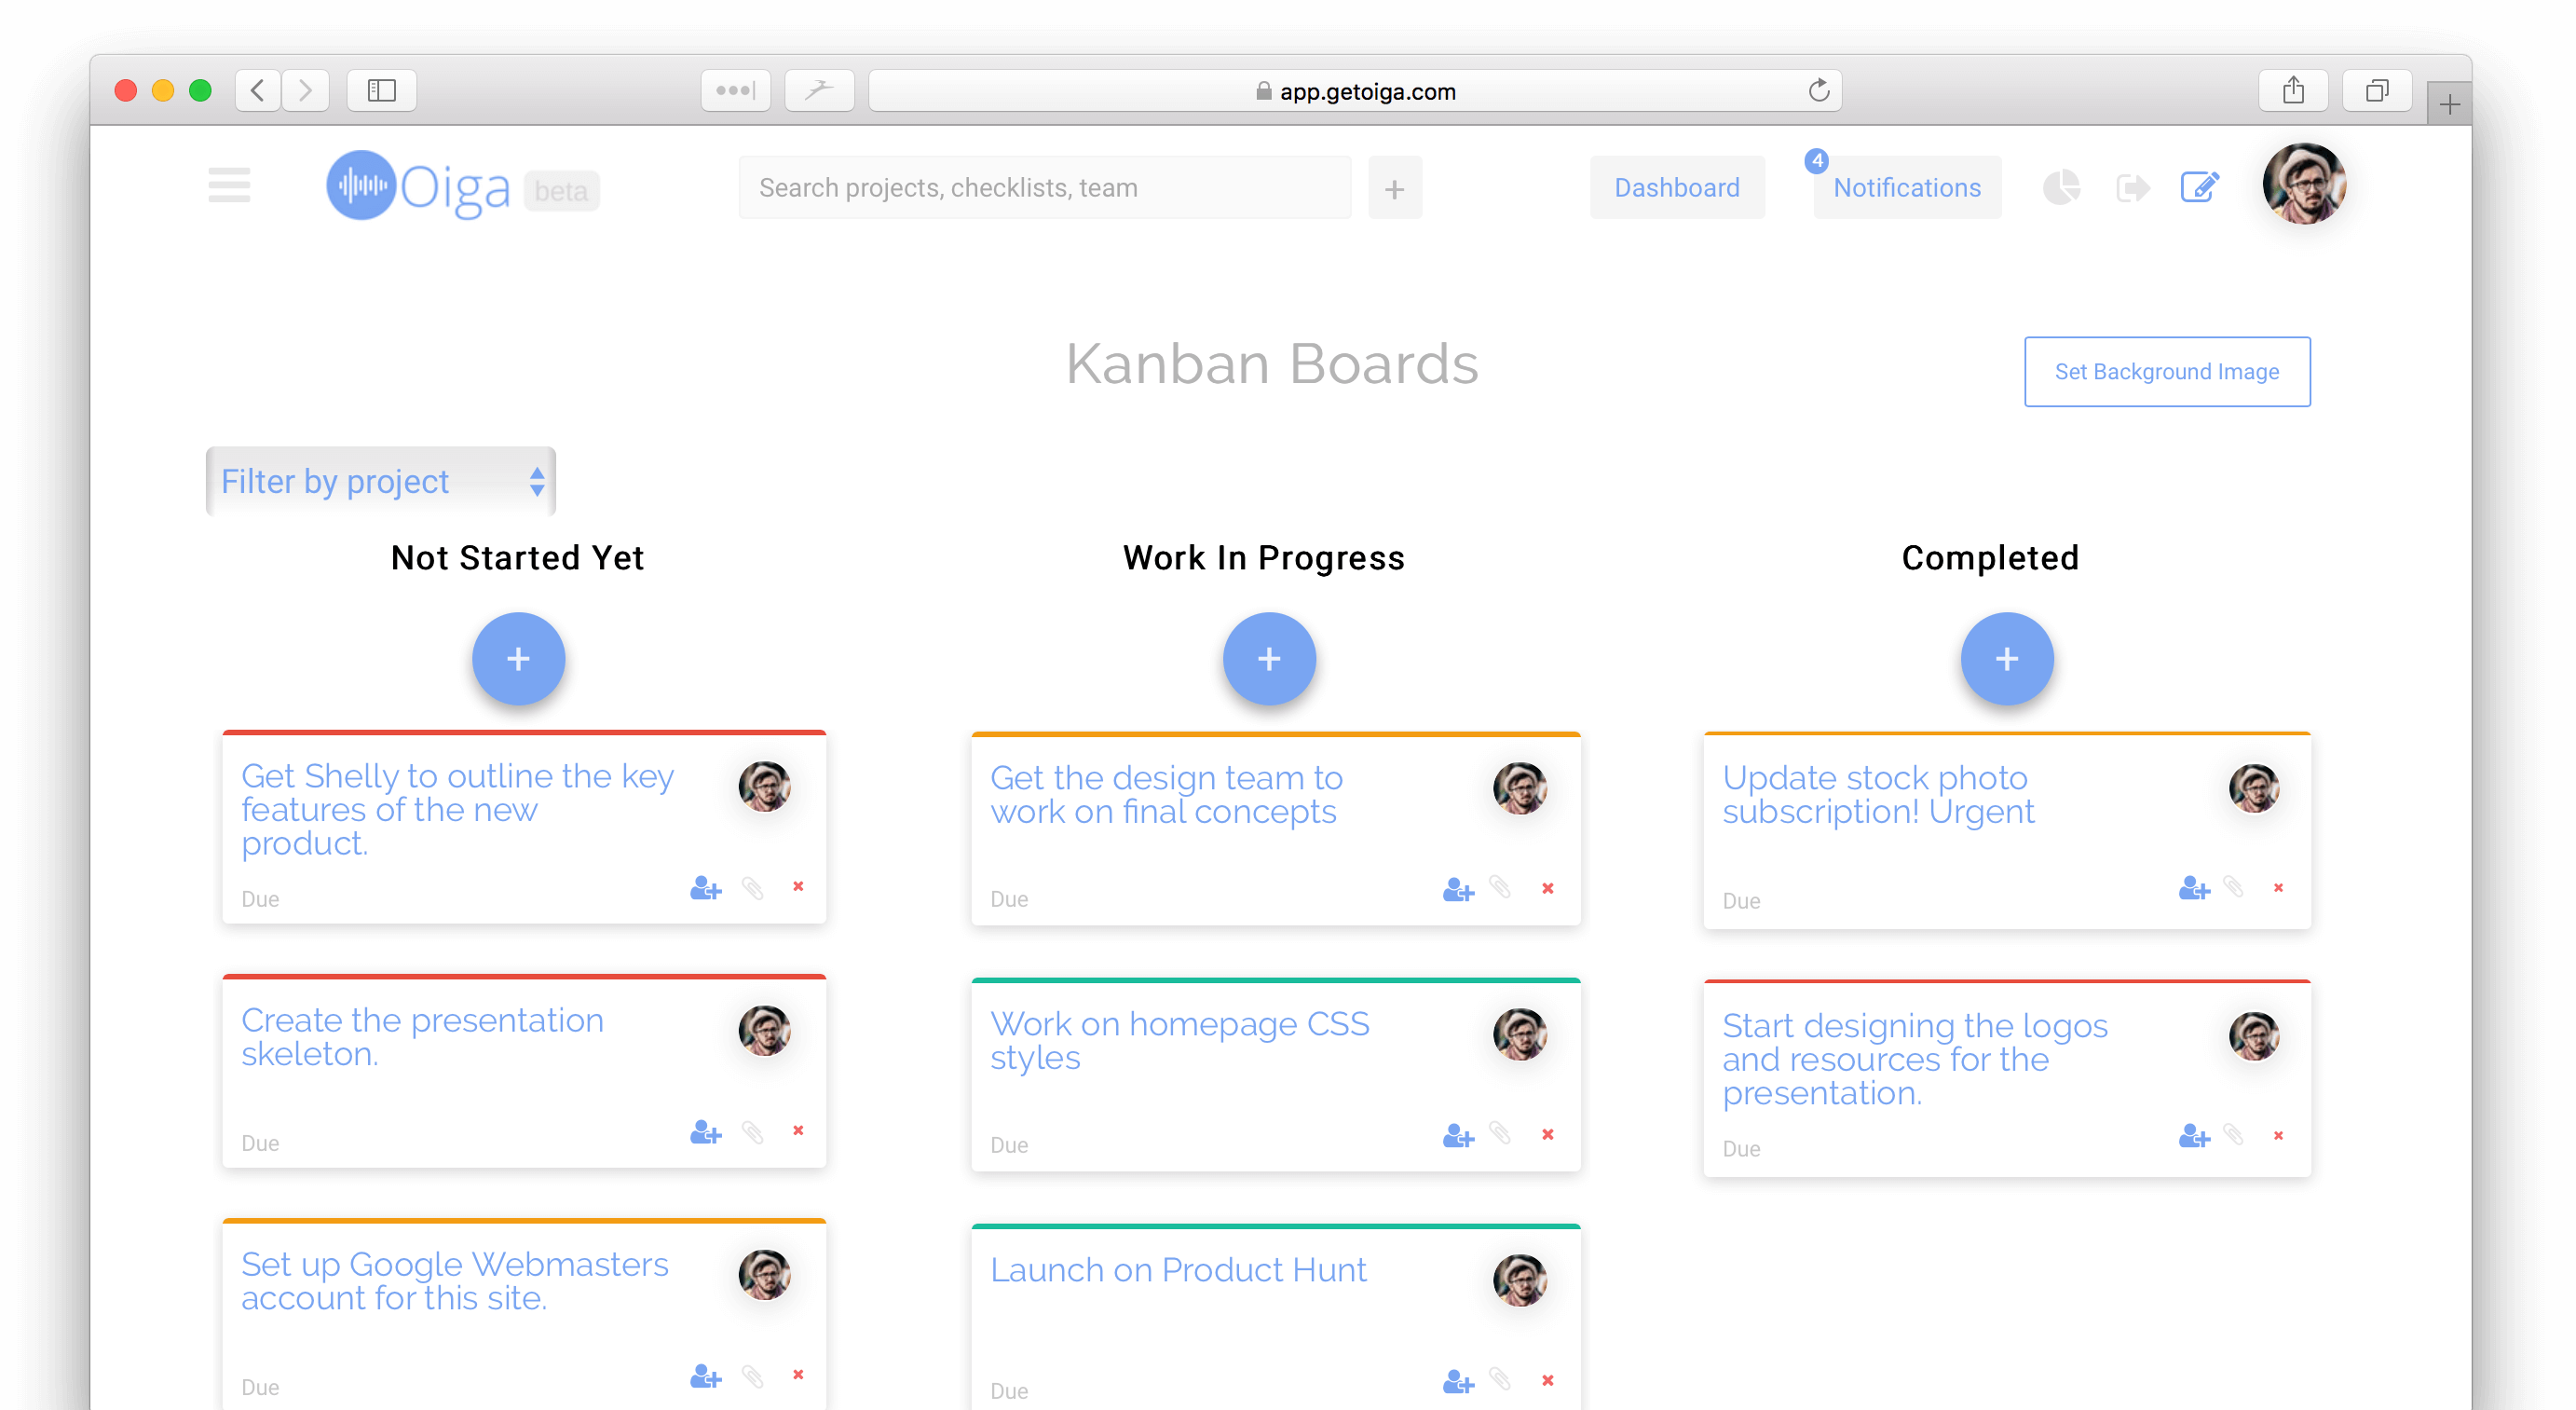Open 'Update stock photo subscription! Urgent' card title
The image size is (2576, 1410).
tap(1878, 795)
